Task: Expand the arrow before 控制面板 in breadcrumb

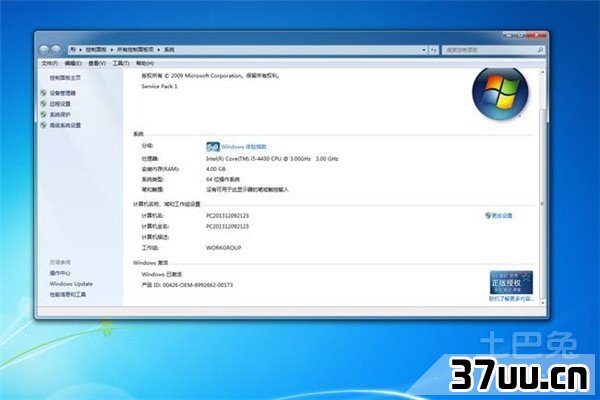Action: click(x=80, y=50)
